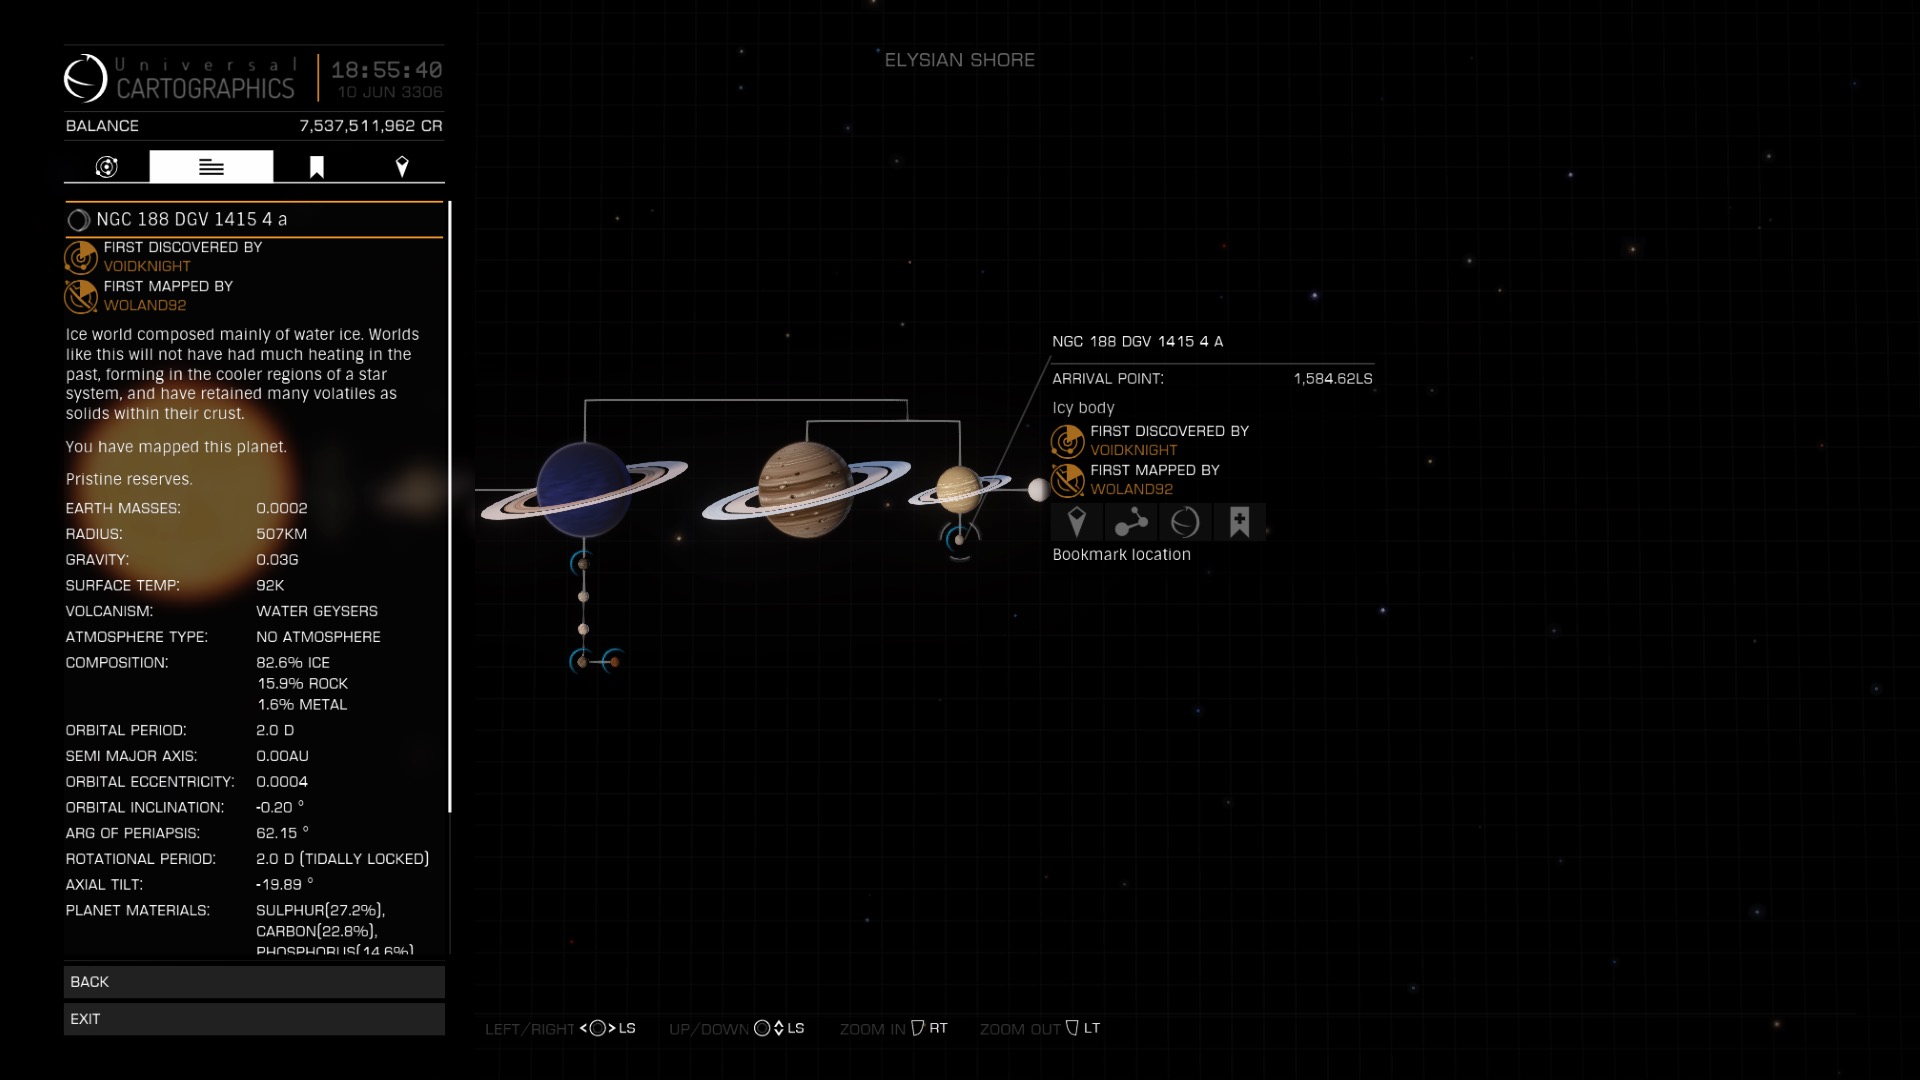This screenshot has width=1920, height=1080.
Task: Click the CARBON(22.8%) material entry
Action: (x=317, y=932)
